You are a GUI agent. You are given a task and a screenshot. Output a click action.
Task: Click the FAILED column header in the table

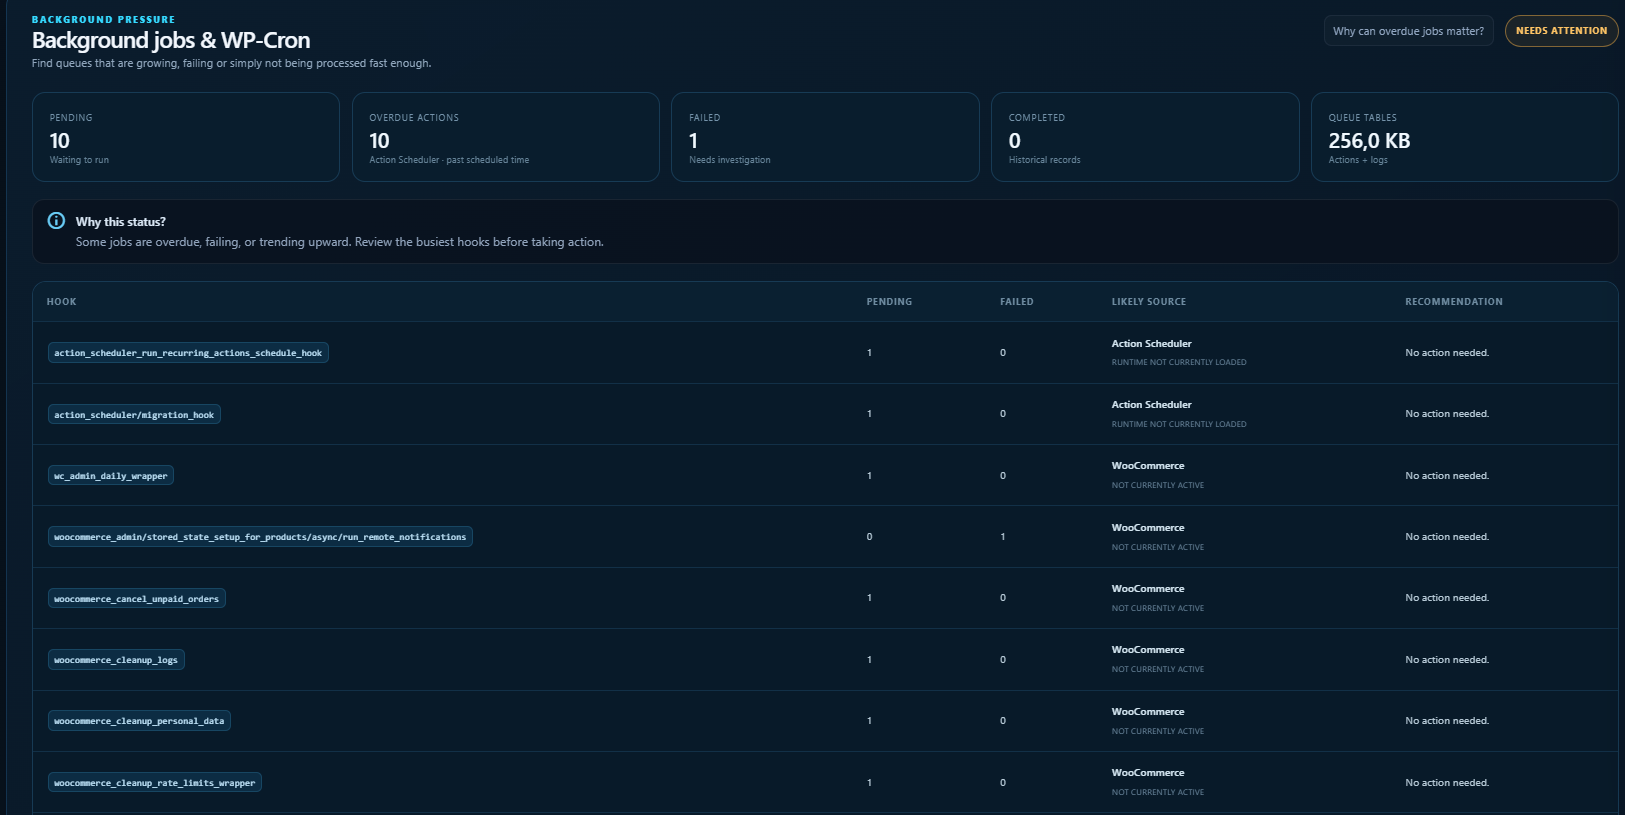[x=1017, y=302]
